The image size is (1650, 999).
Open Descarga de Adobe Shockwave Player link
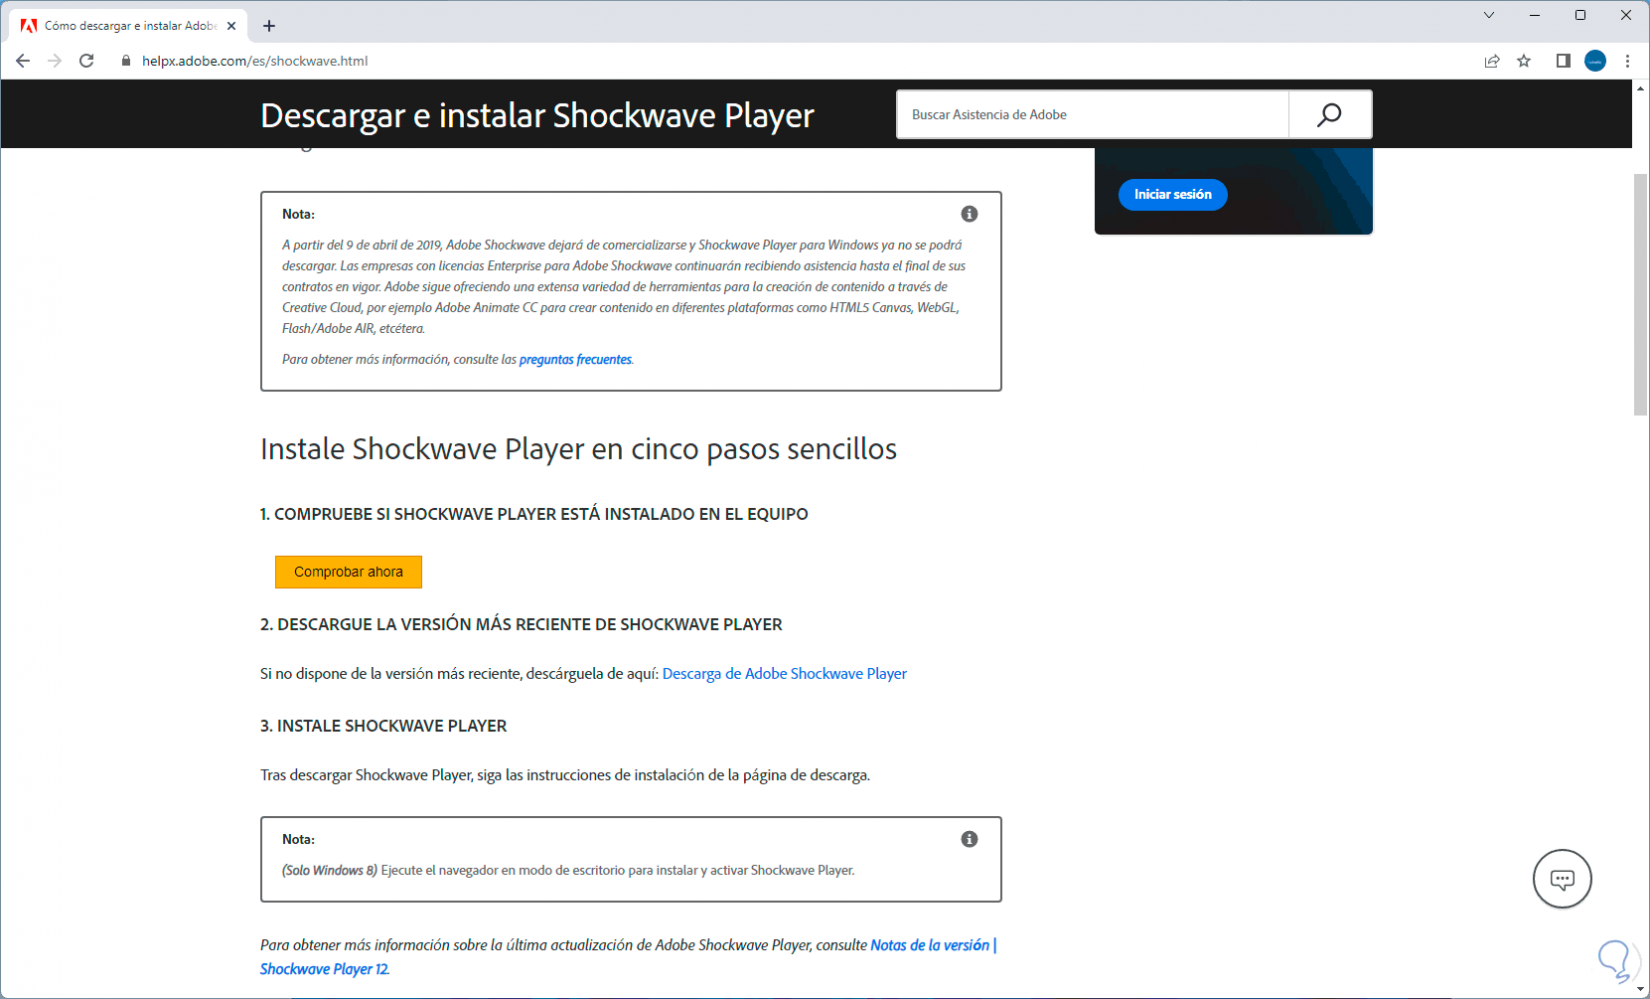pyautogui.click(x=784, y=674)
